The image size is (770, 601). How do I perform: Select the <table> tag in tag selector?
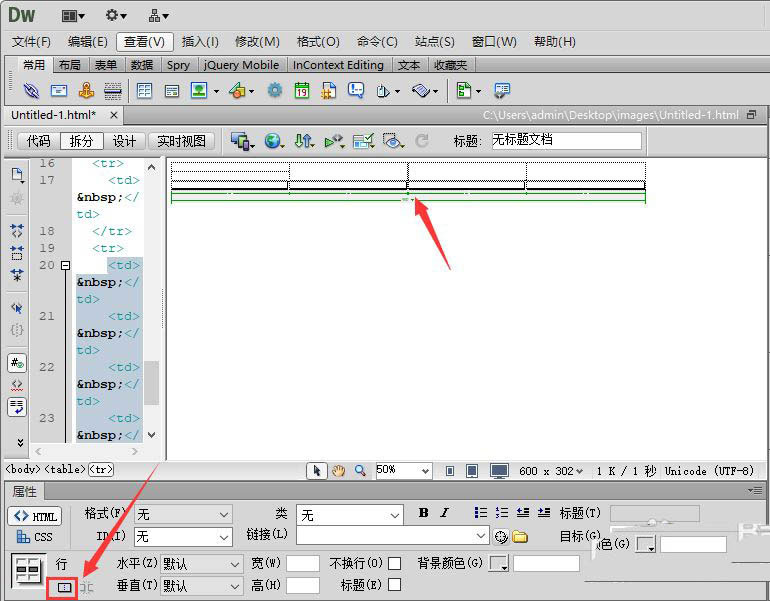click(65, 469)
